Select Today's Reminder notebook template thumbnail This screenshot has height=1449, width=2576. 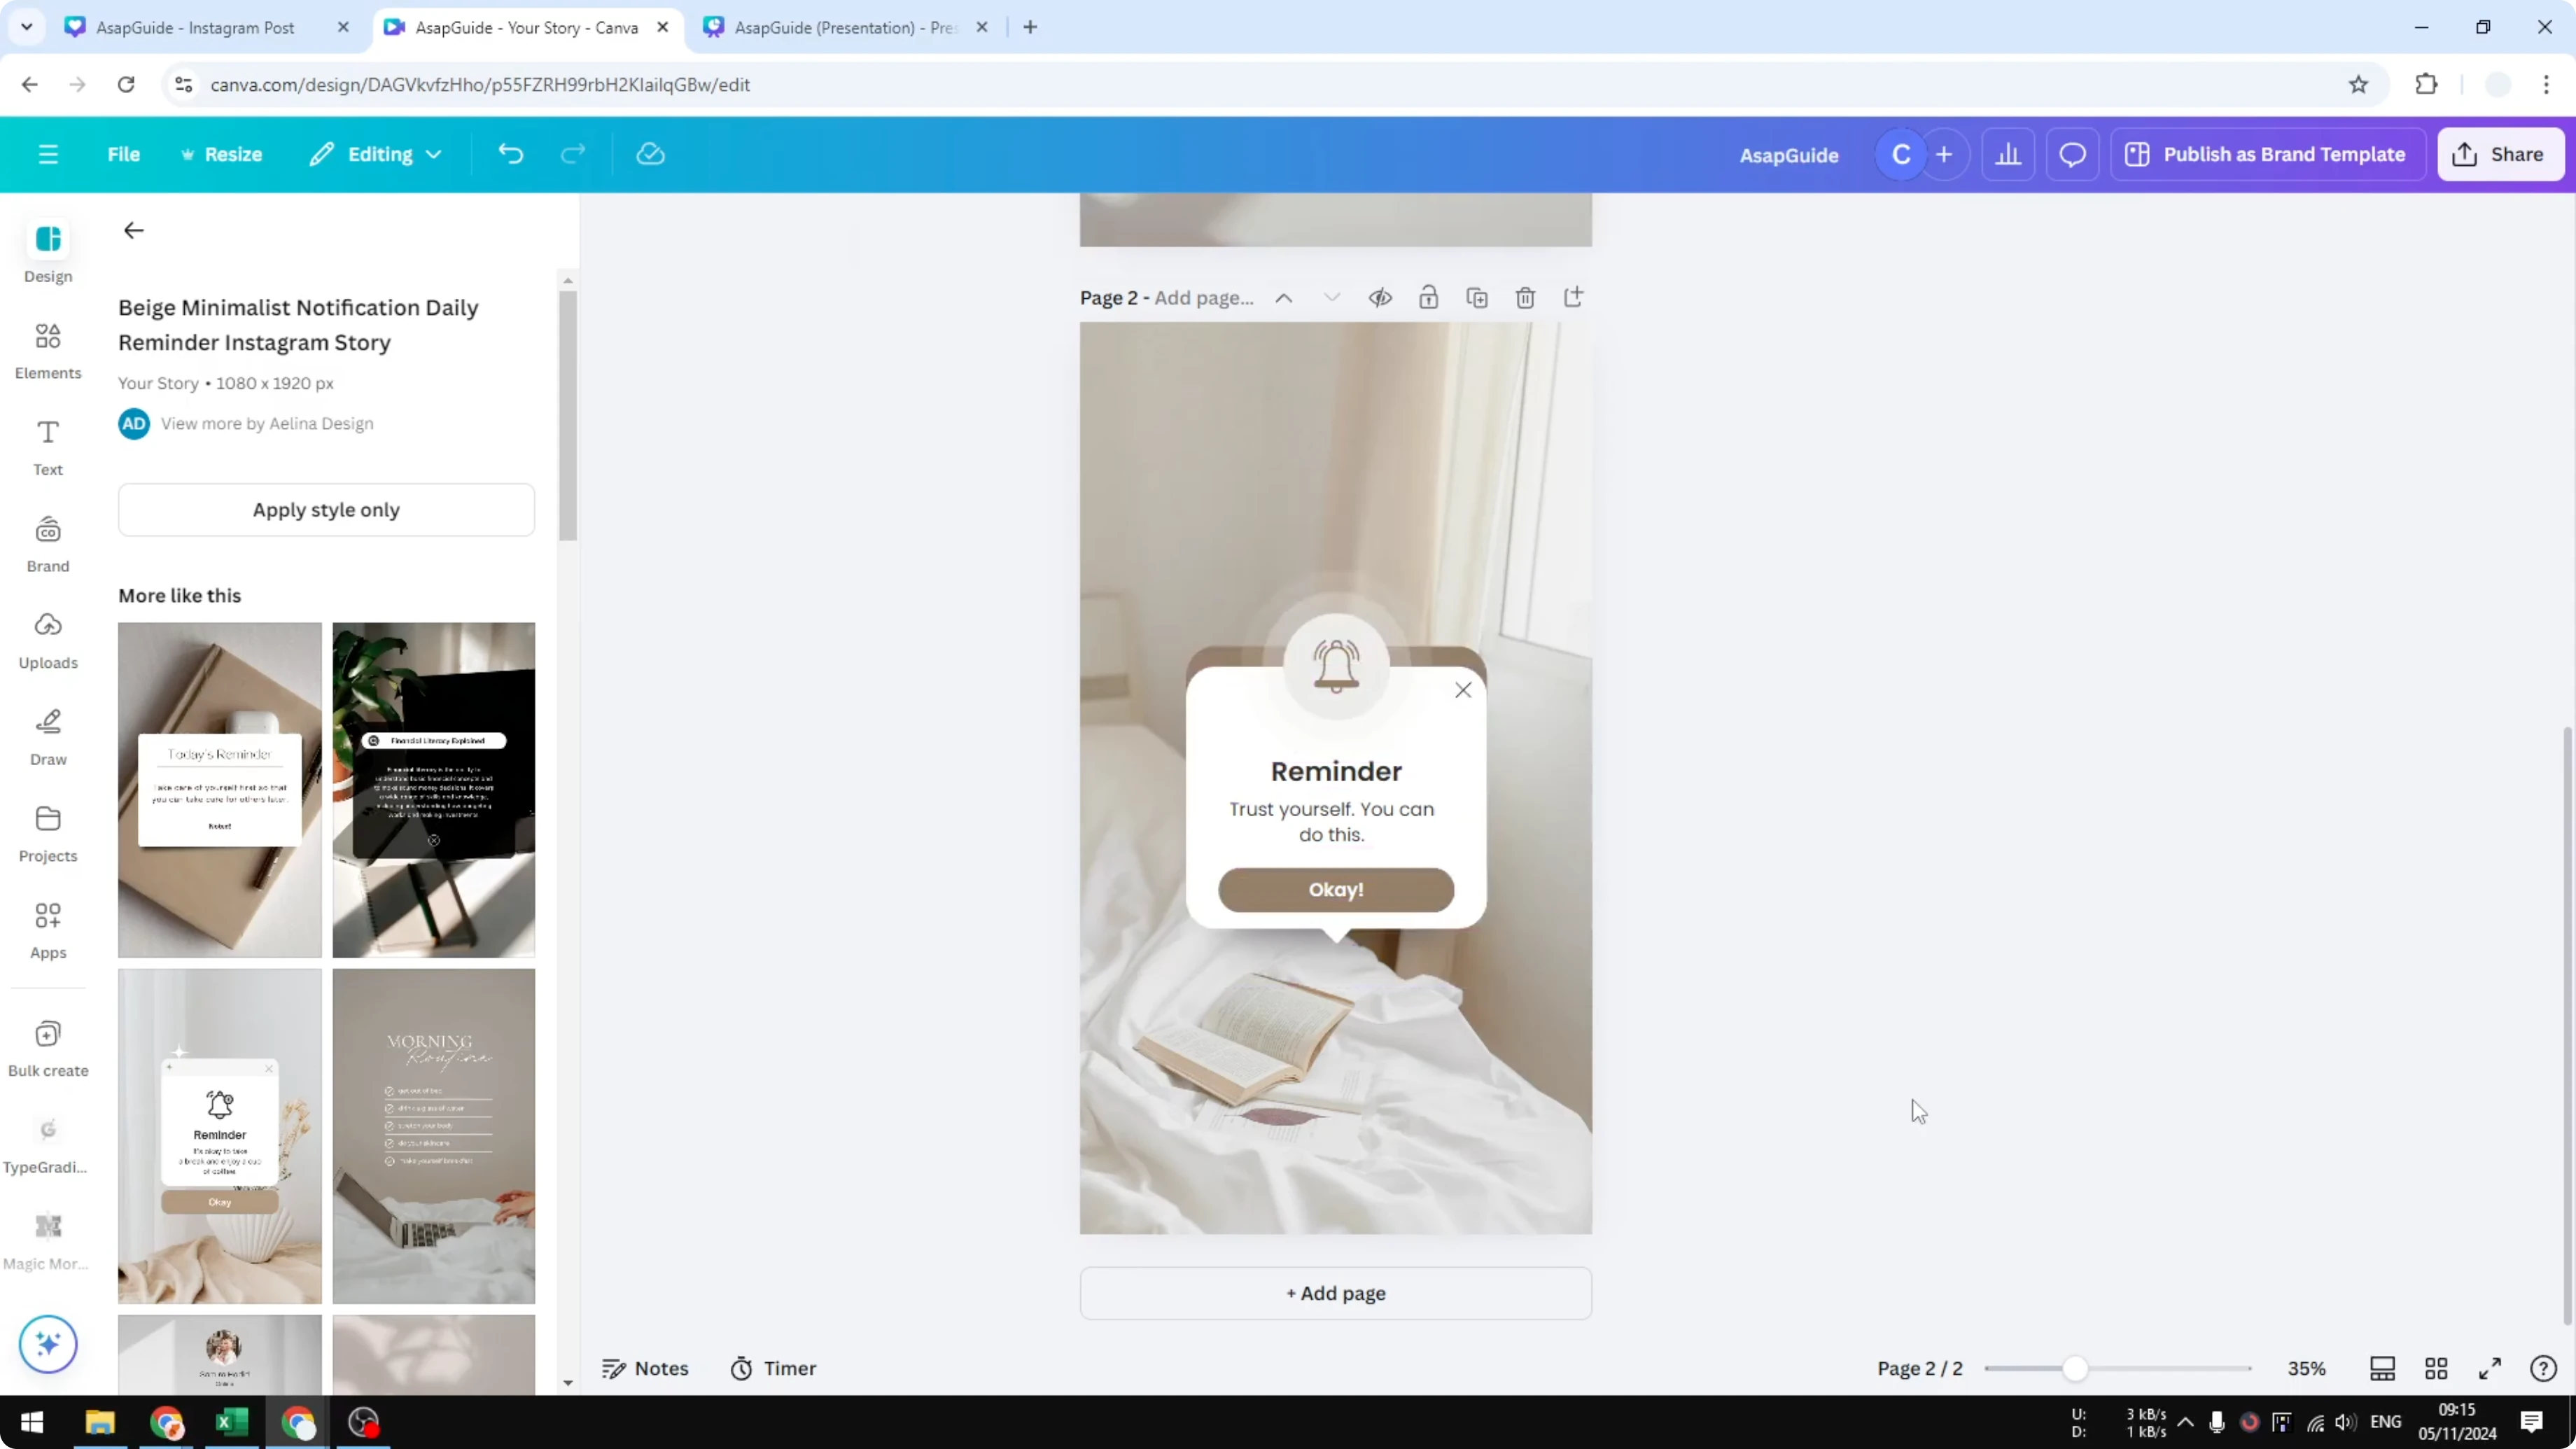click(x=220, y=790)
